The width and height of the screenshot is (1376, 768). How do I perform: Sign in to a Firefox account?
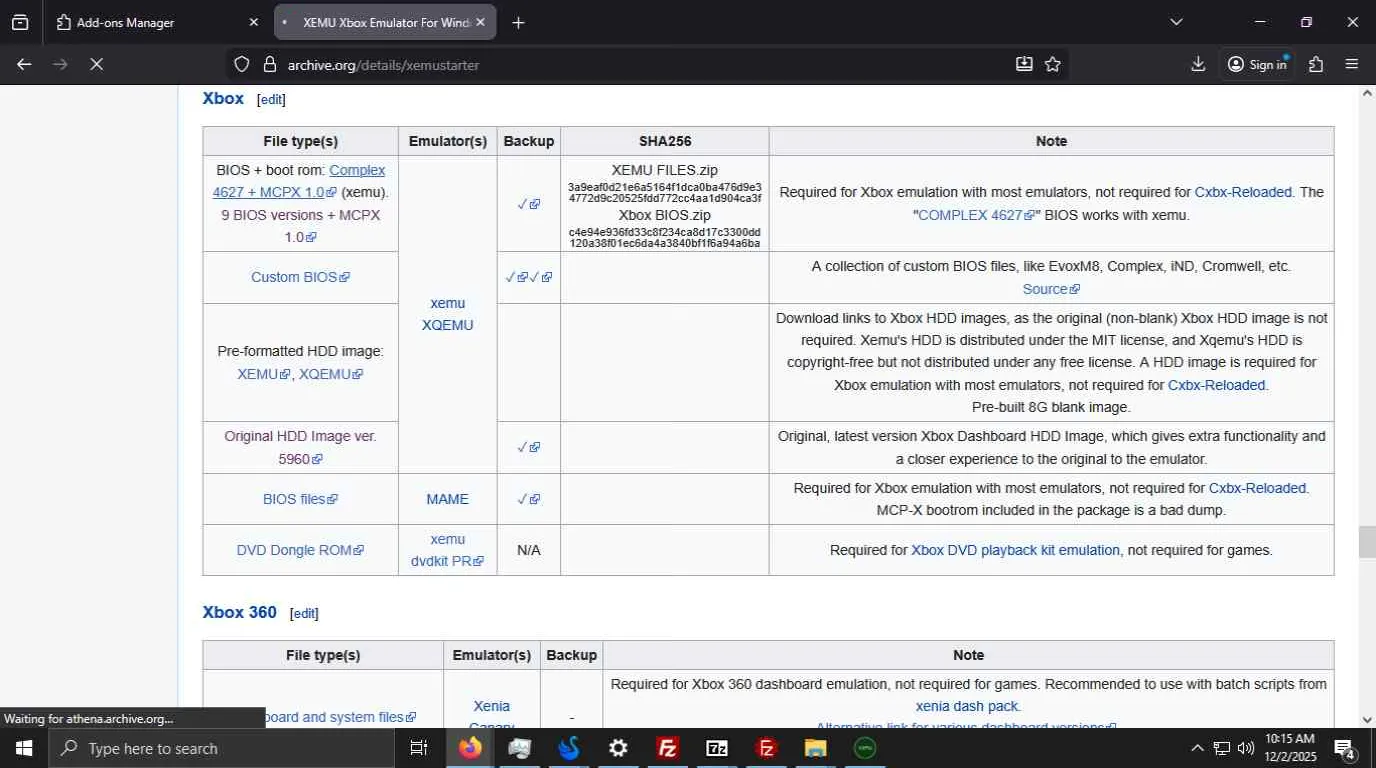pyautogui.click(x=1257, y=64)
